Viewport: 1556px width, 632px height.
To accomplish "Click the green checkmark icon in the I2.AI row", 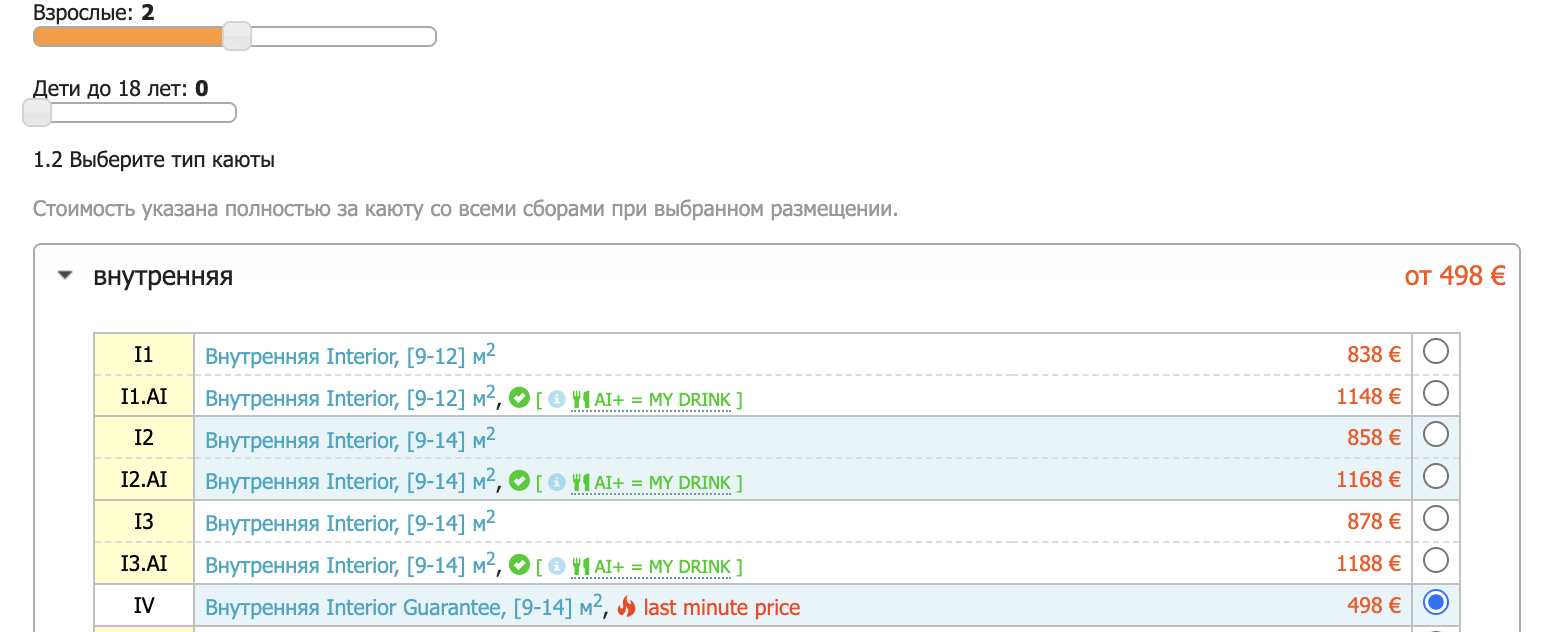I will pos(519,482).
